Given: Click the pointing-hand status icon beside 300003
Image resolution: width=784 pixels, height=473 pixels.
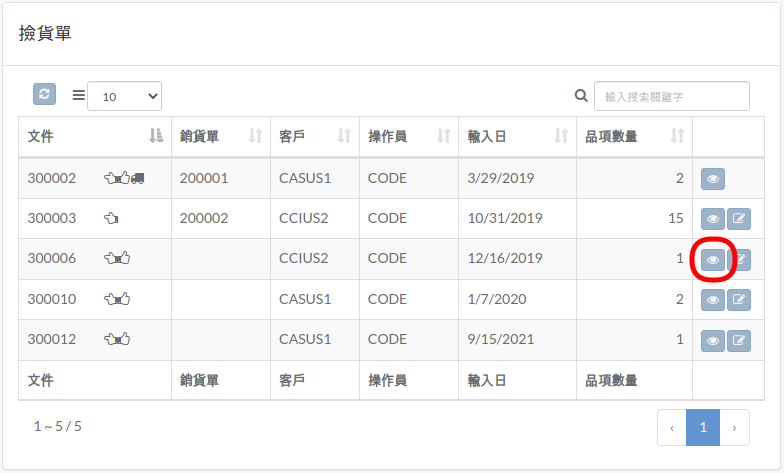Looking at the screenshot, I should click(111, 218).
